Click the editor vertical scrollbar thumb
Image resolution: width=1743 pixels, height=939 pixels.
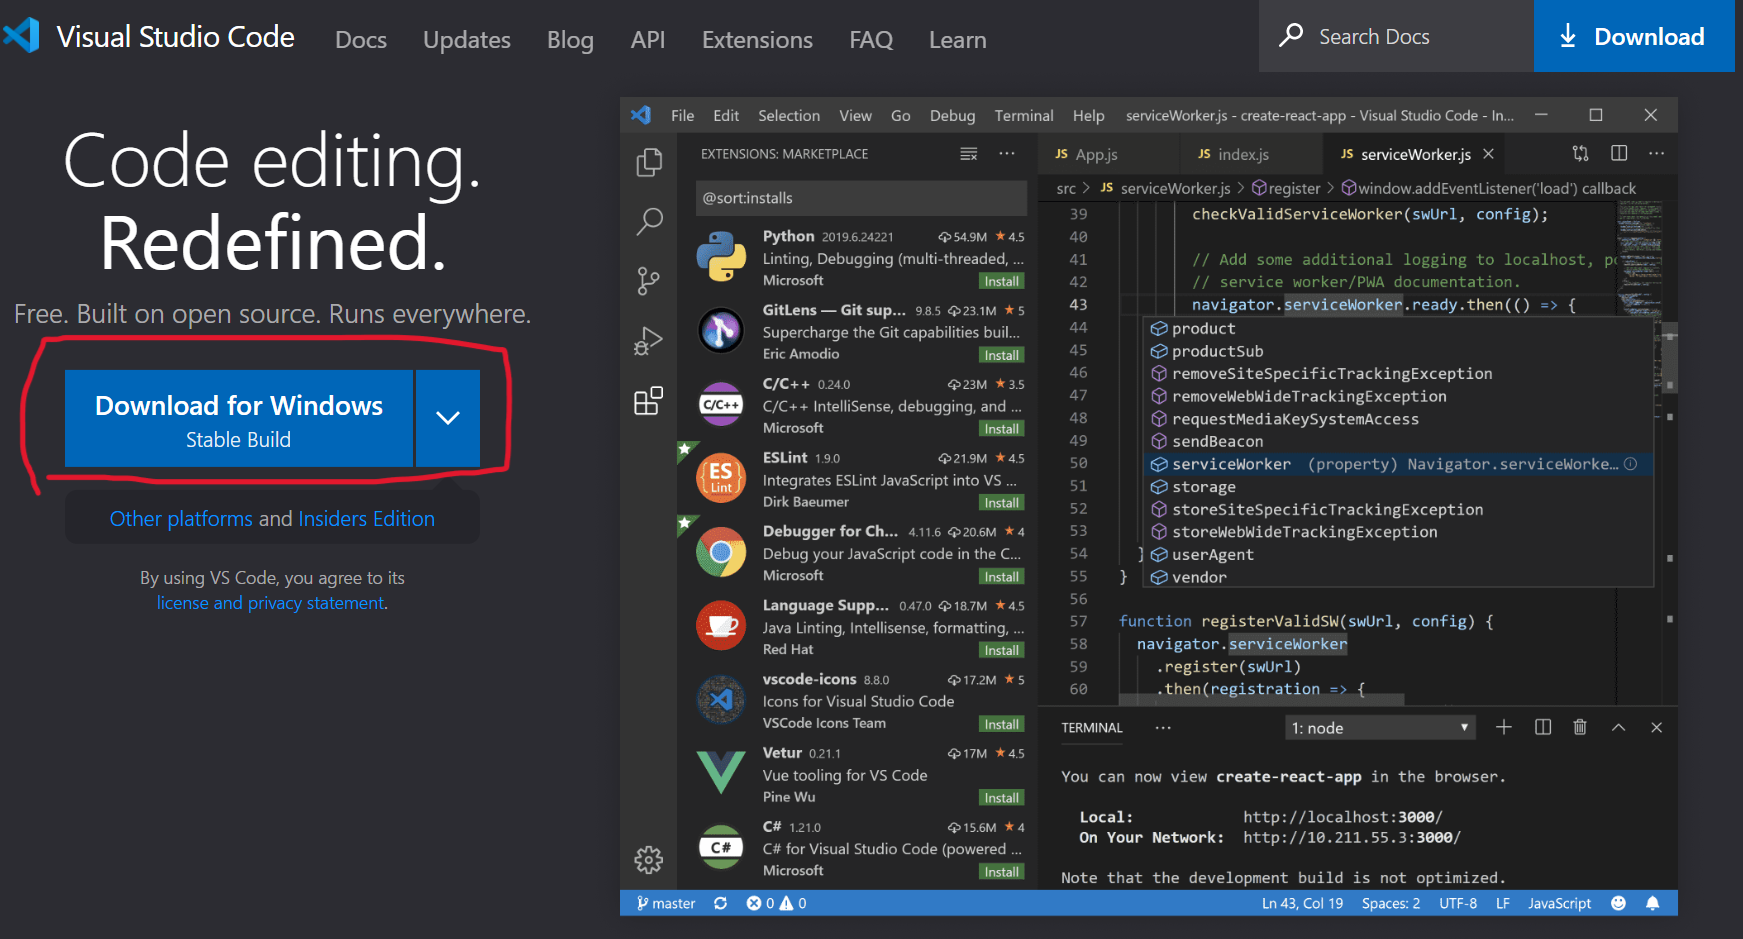pyautogui.click(x=1670, y=357)
